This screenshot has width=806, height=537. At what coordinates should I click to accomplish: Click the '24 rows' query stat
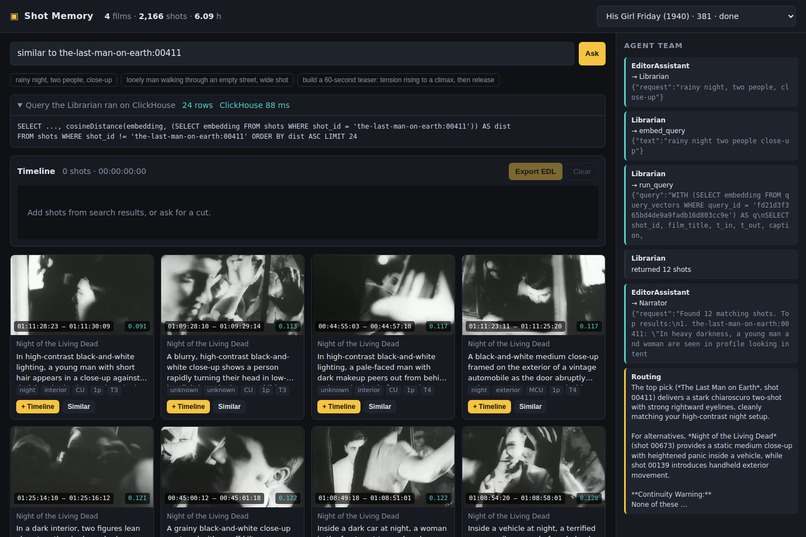coord(197,105)
